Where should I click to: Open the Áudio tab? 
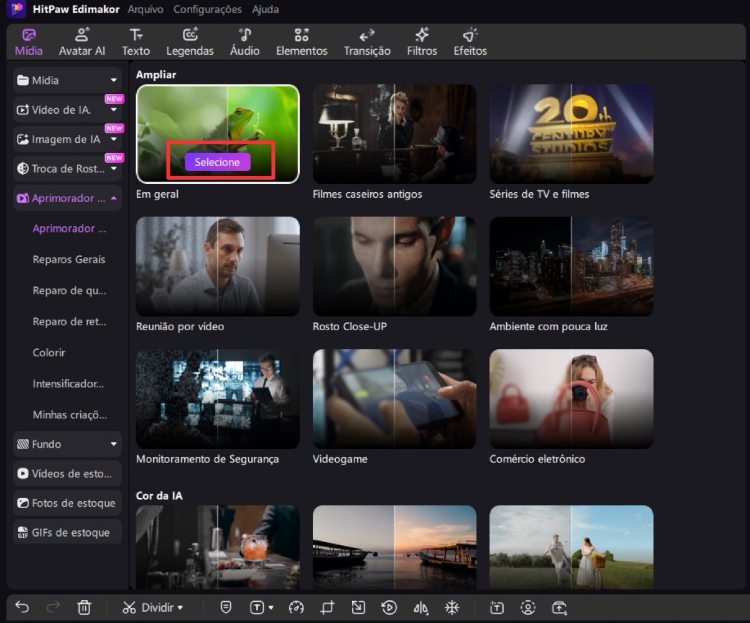point(245,42)
